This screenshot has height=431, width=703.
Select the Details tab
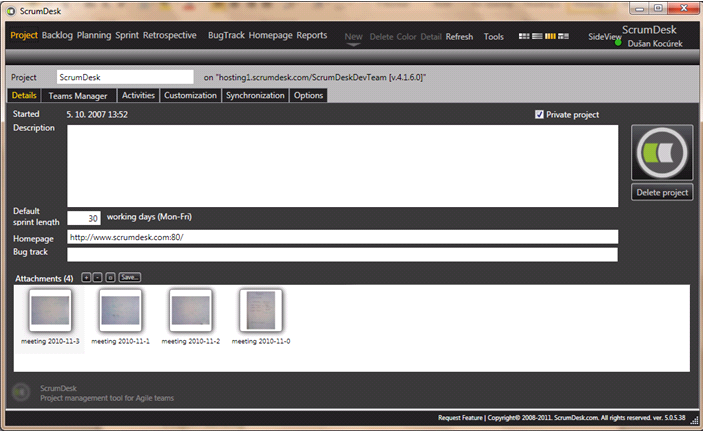pyautogui.click(x=24, y=96)
